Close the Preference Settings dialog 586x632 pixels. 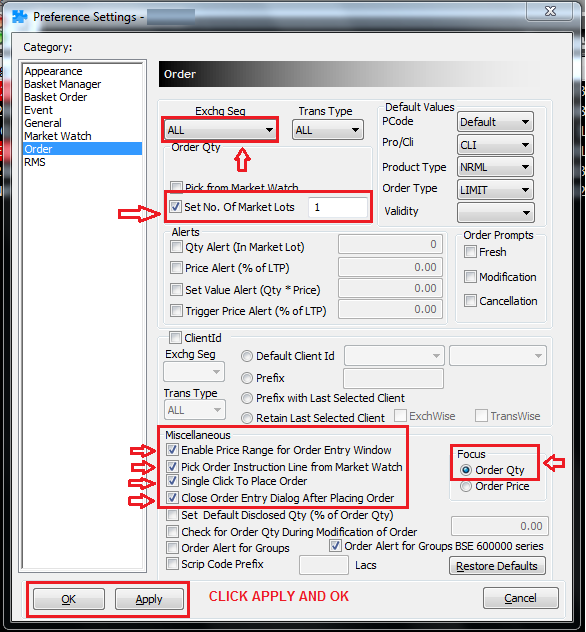[x=550, y=11]
